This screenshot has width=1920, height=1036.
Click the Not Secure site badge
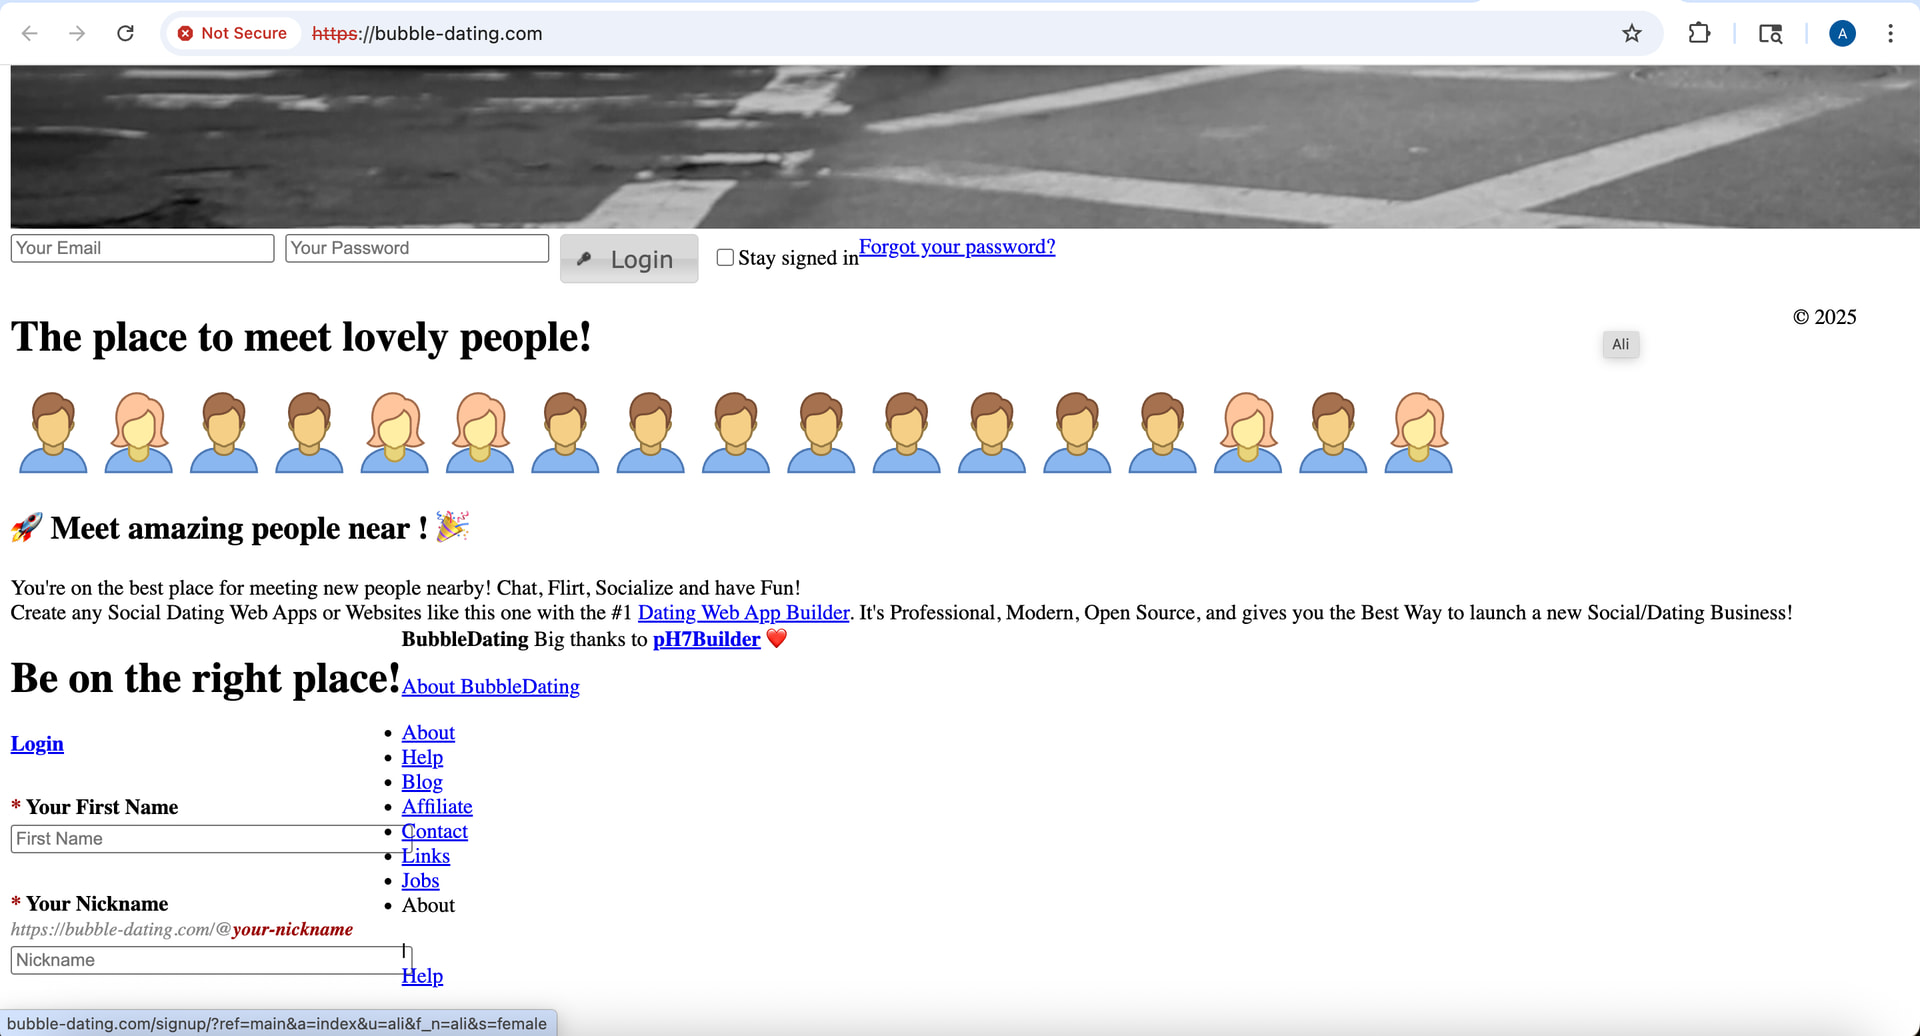tap(232, 33)
